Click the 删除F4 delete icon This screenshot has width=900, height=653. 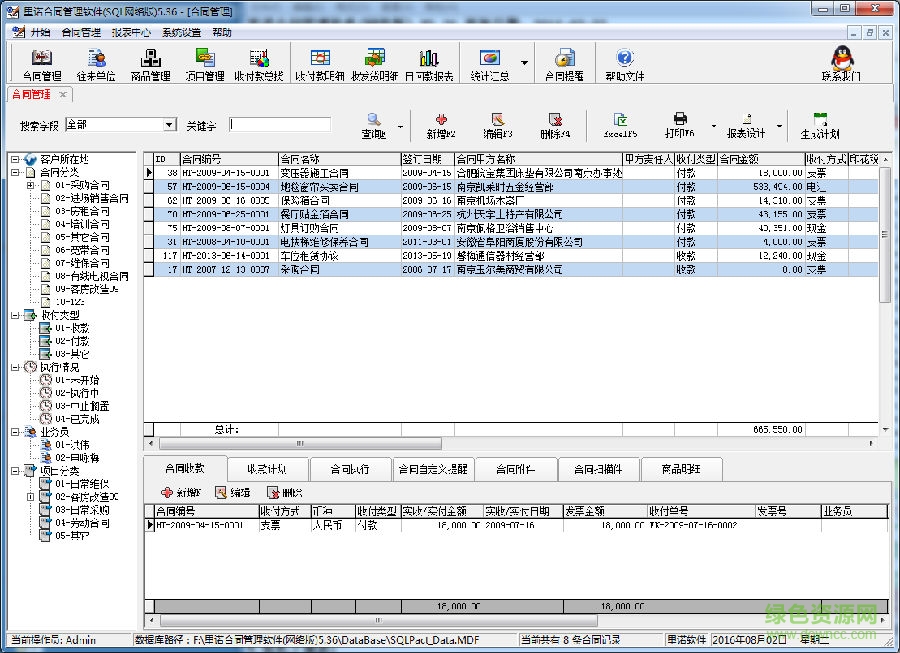pyautogui.click(x=554, y=125)
